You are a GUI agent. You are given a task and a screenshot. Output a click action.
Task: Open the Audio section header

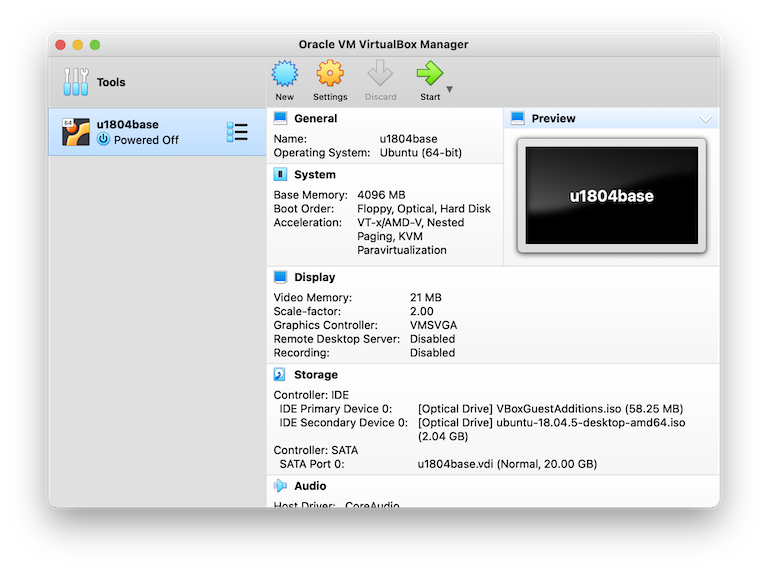pos(310,486)
